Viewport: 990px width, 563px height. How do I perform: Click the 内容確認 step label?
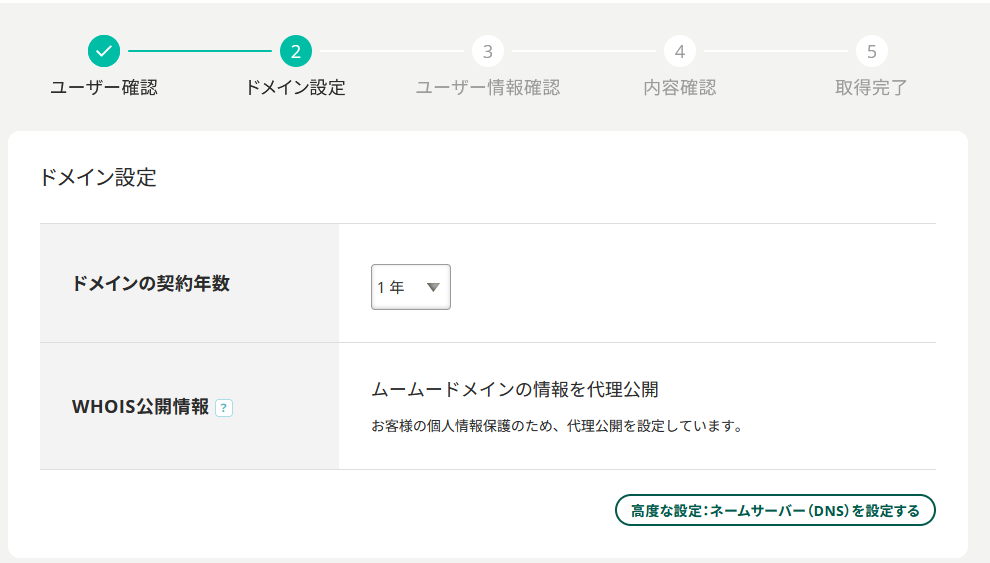(679, 87)
